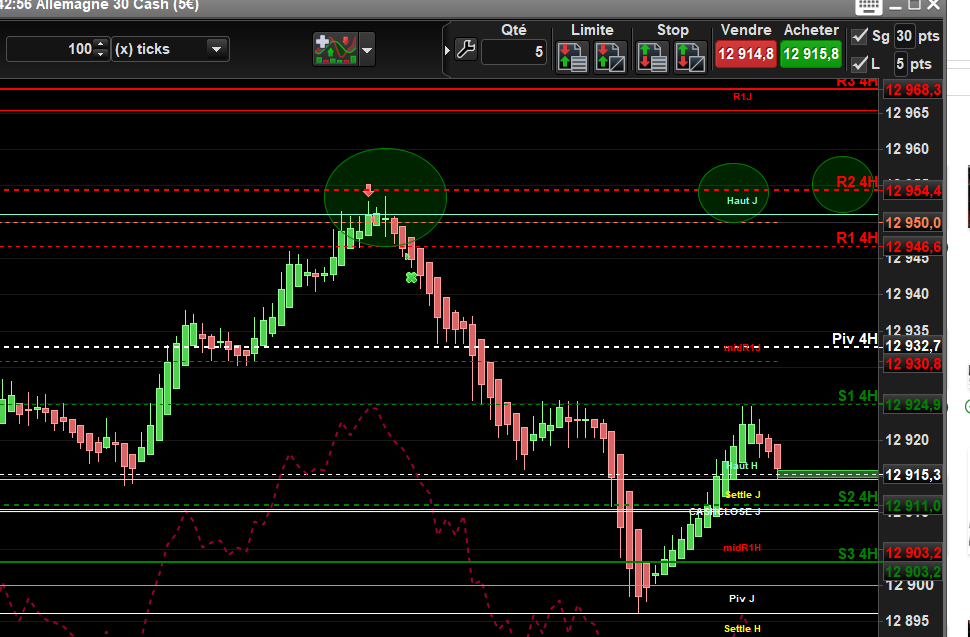Click the Settle H level label

tap(742, 629)
